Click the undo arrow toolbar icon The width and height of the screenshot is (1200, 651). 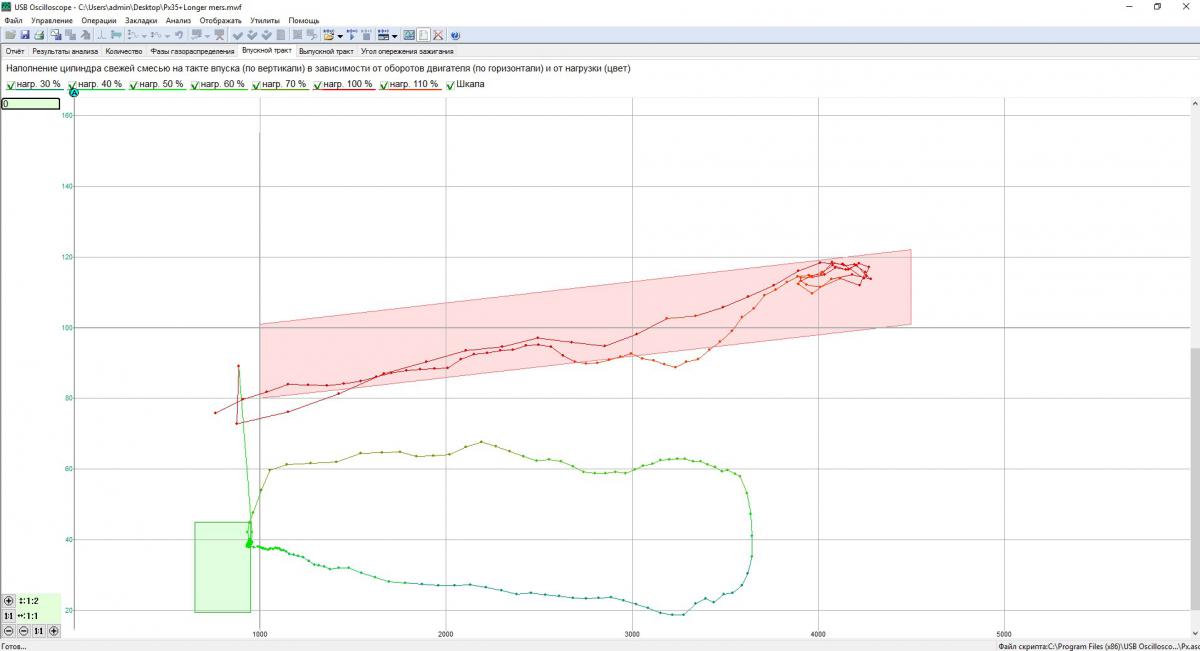point(179,35)
